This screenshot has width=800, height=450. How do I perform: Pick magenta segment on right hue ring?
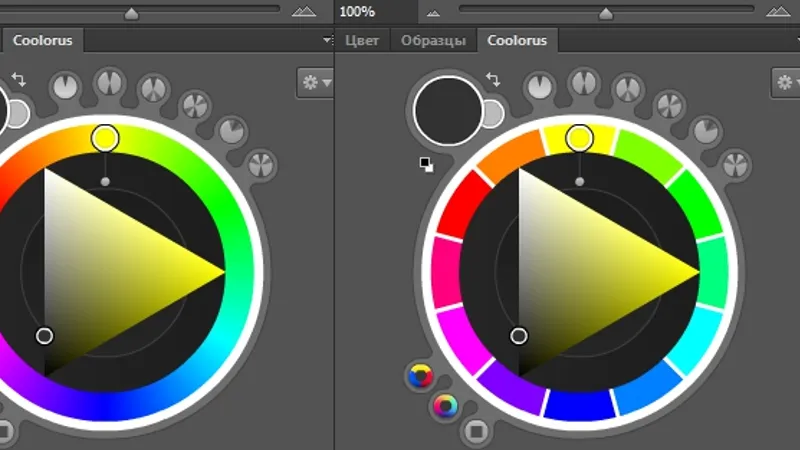[x=465, y=341]
